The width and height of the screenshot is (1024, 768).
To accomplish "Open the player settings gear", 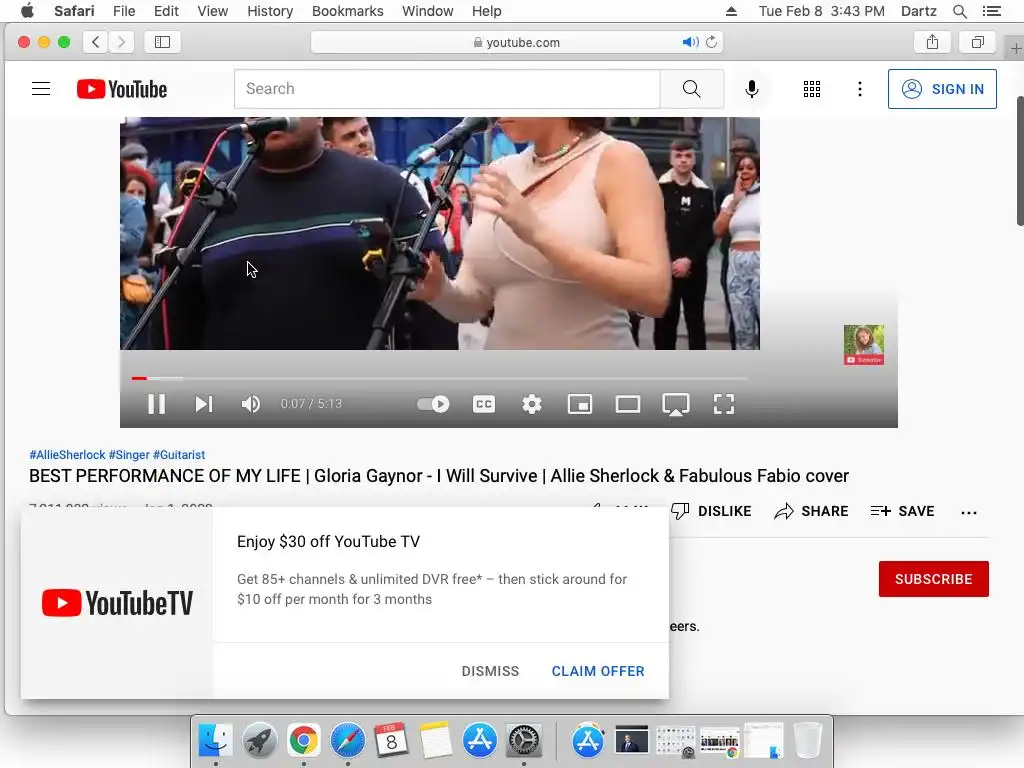I will 532,404.
